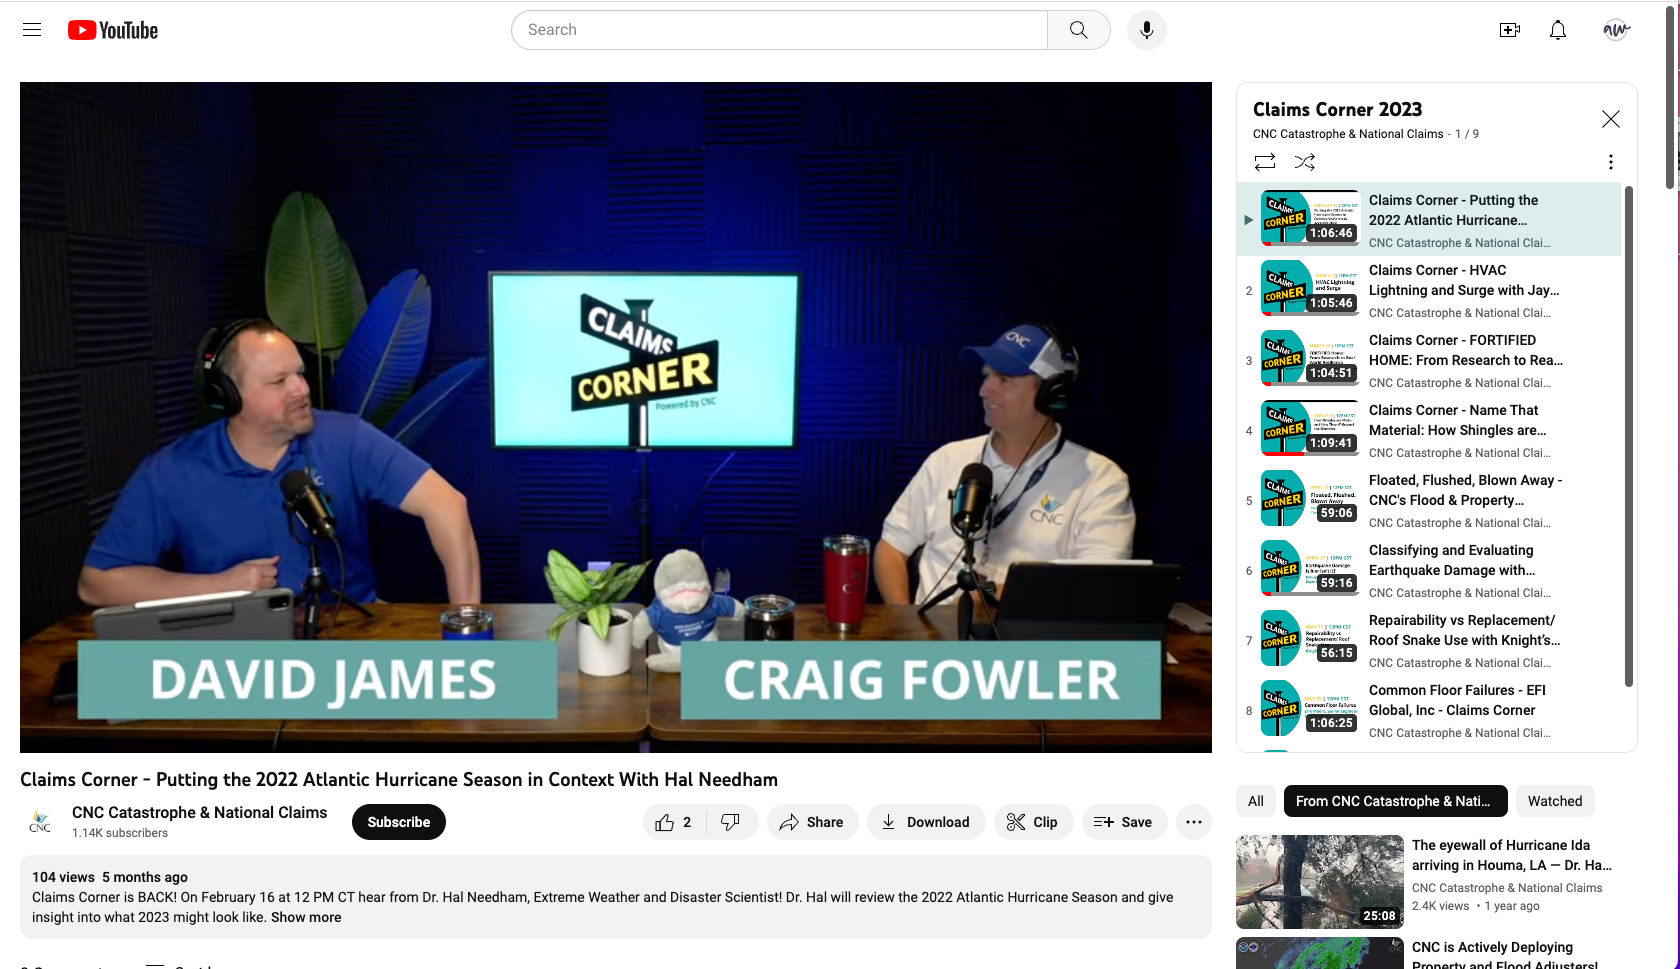Open playlist owner CNC Catastrophe & National Claims

point(1348,134)
